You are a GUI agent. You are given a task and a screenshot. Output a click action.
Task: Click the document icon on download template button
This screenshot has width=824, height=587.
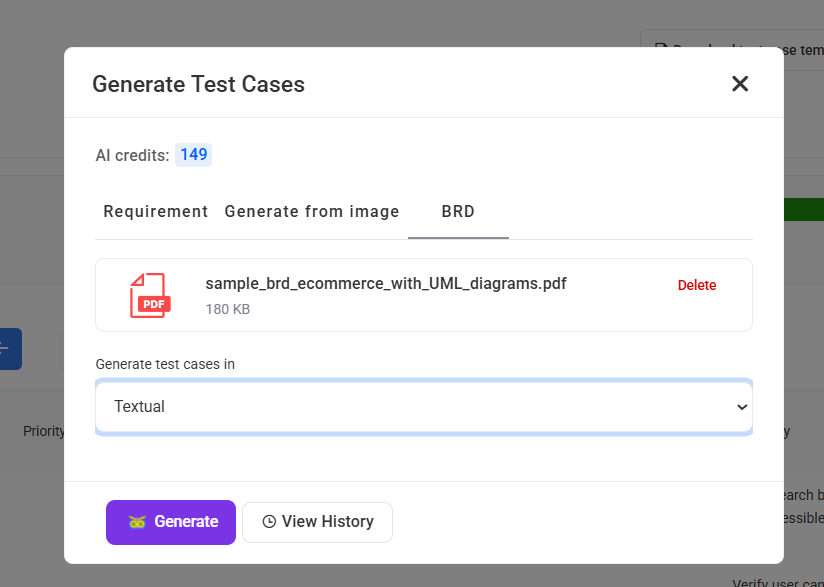(660, 49)
